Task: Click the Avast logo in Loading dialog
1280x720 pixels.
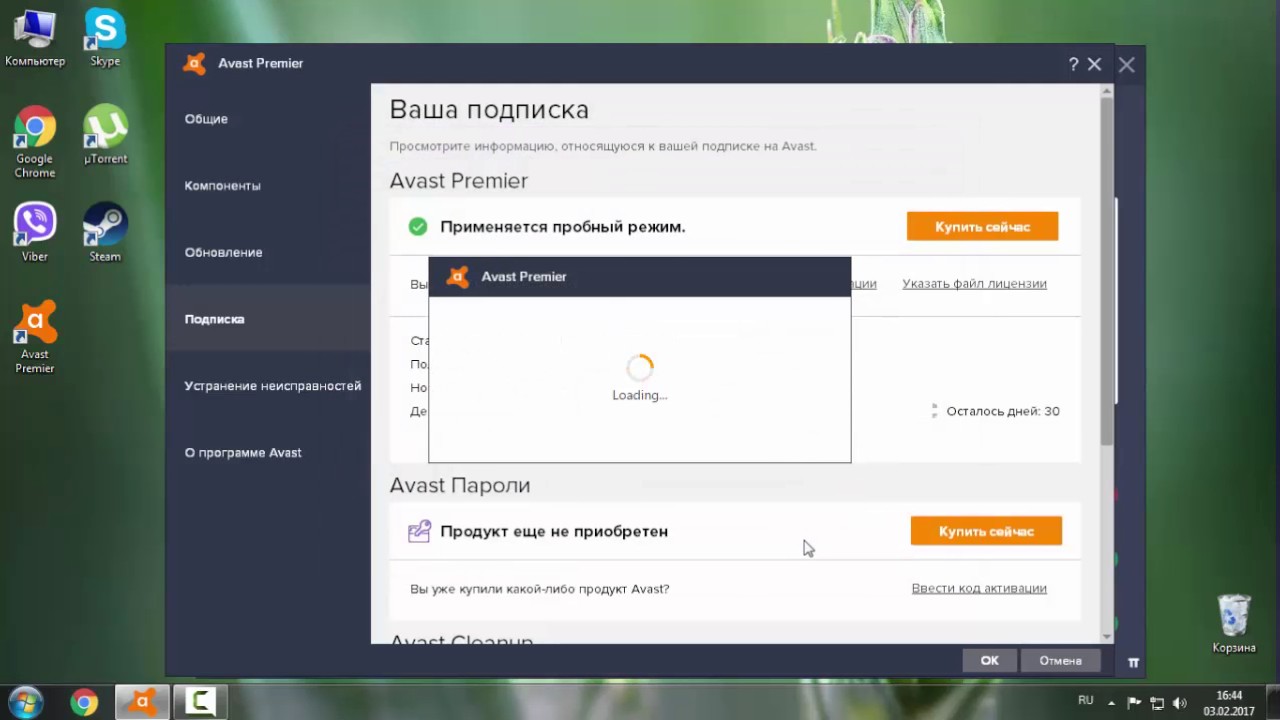Action: point(458,277)
